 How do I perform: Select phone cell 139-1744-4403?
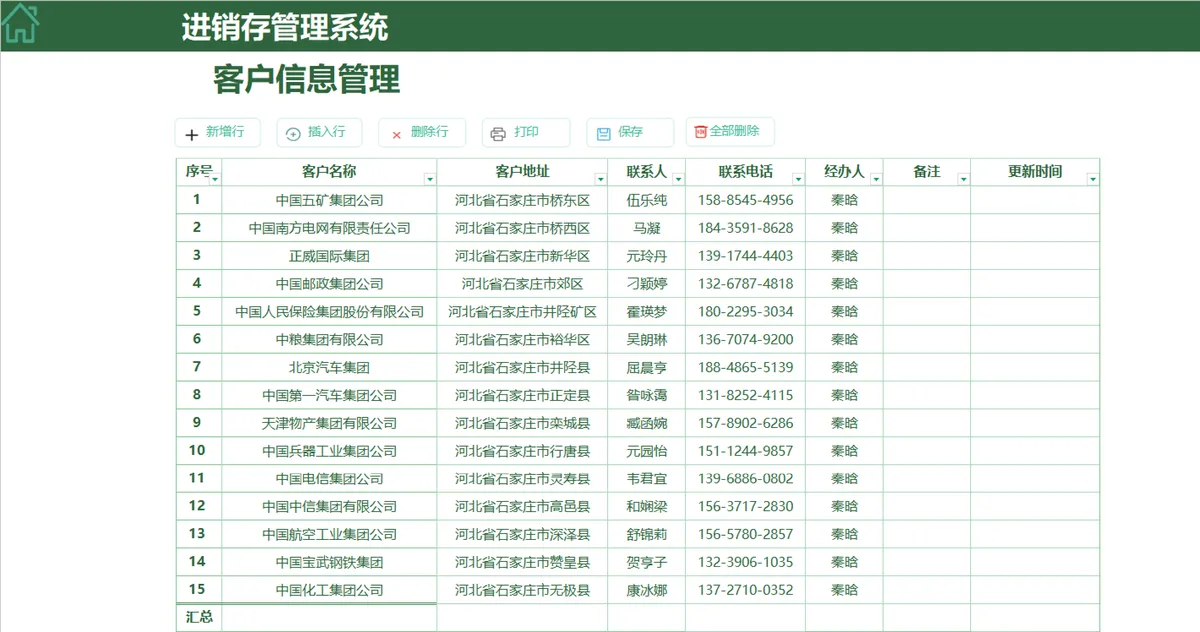pyautogui.click(x=745, y=256)
